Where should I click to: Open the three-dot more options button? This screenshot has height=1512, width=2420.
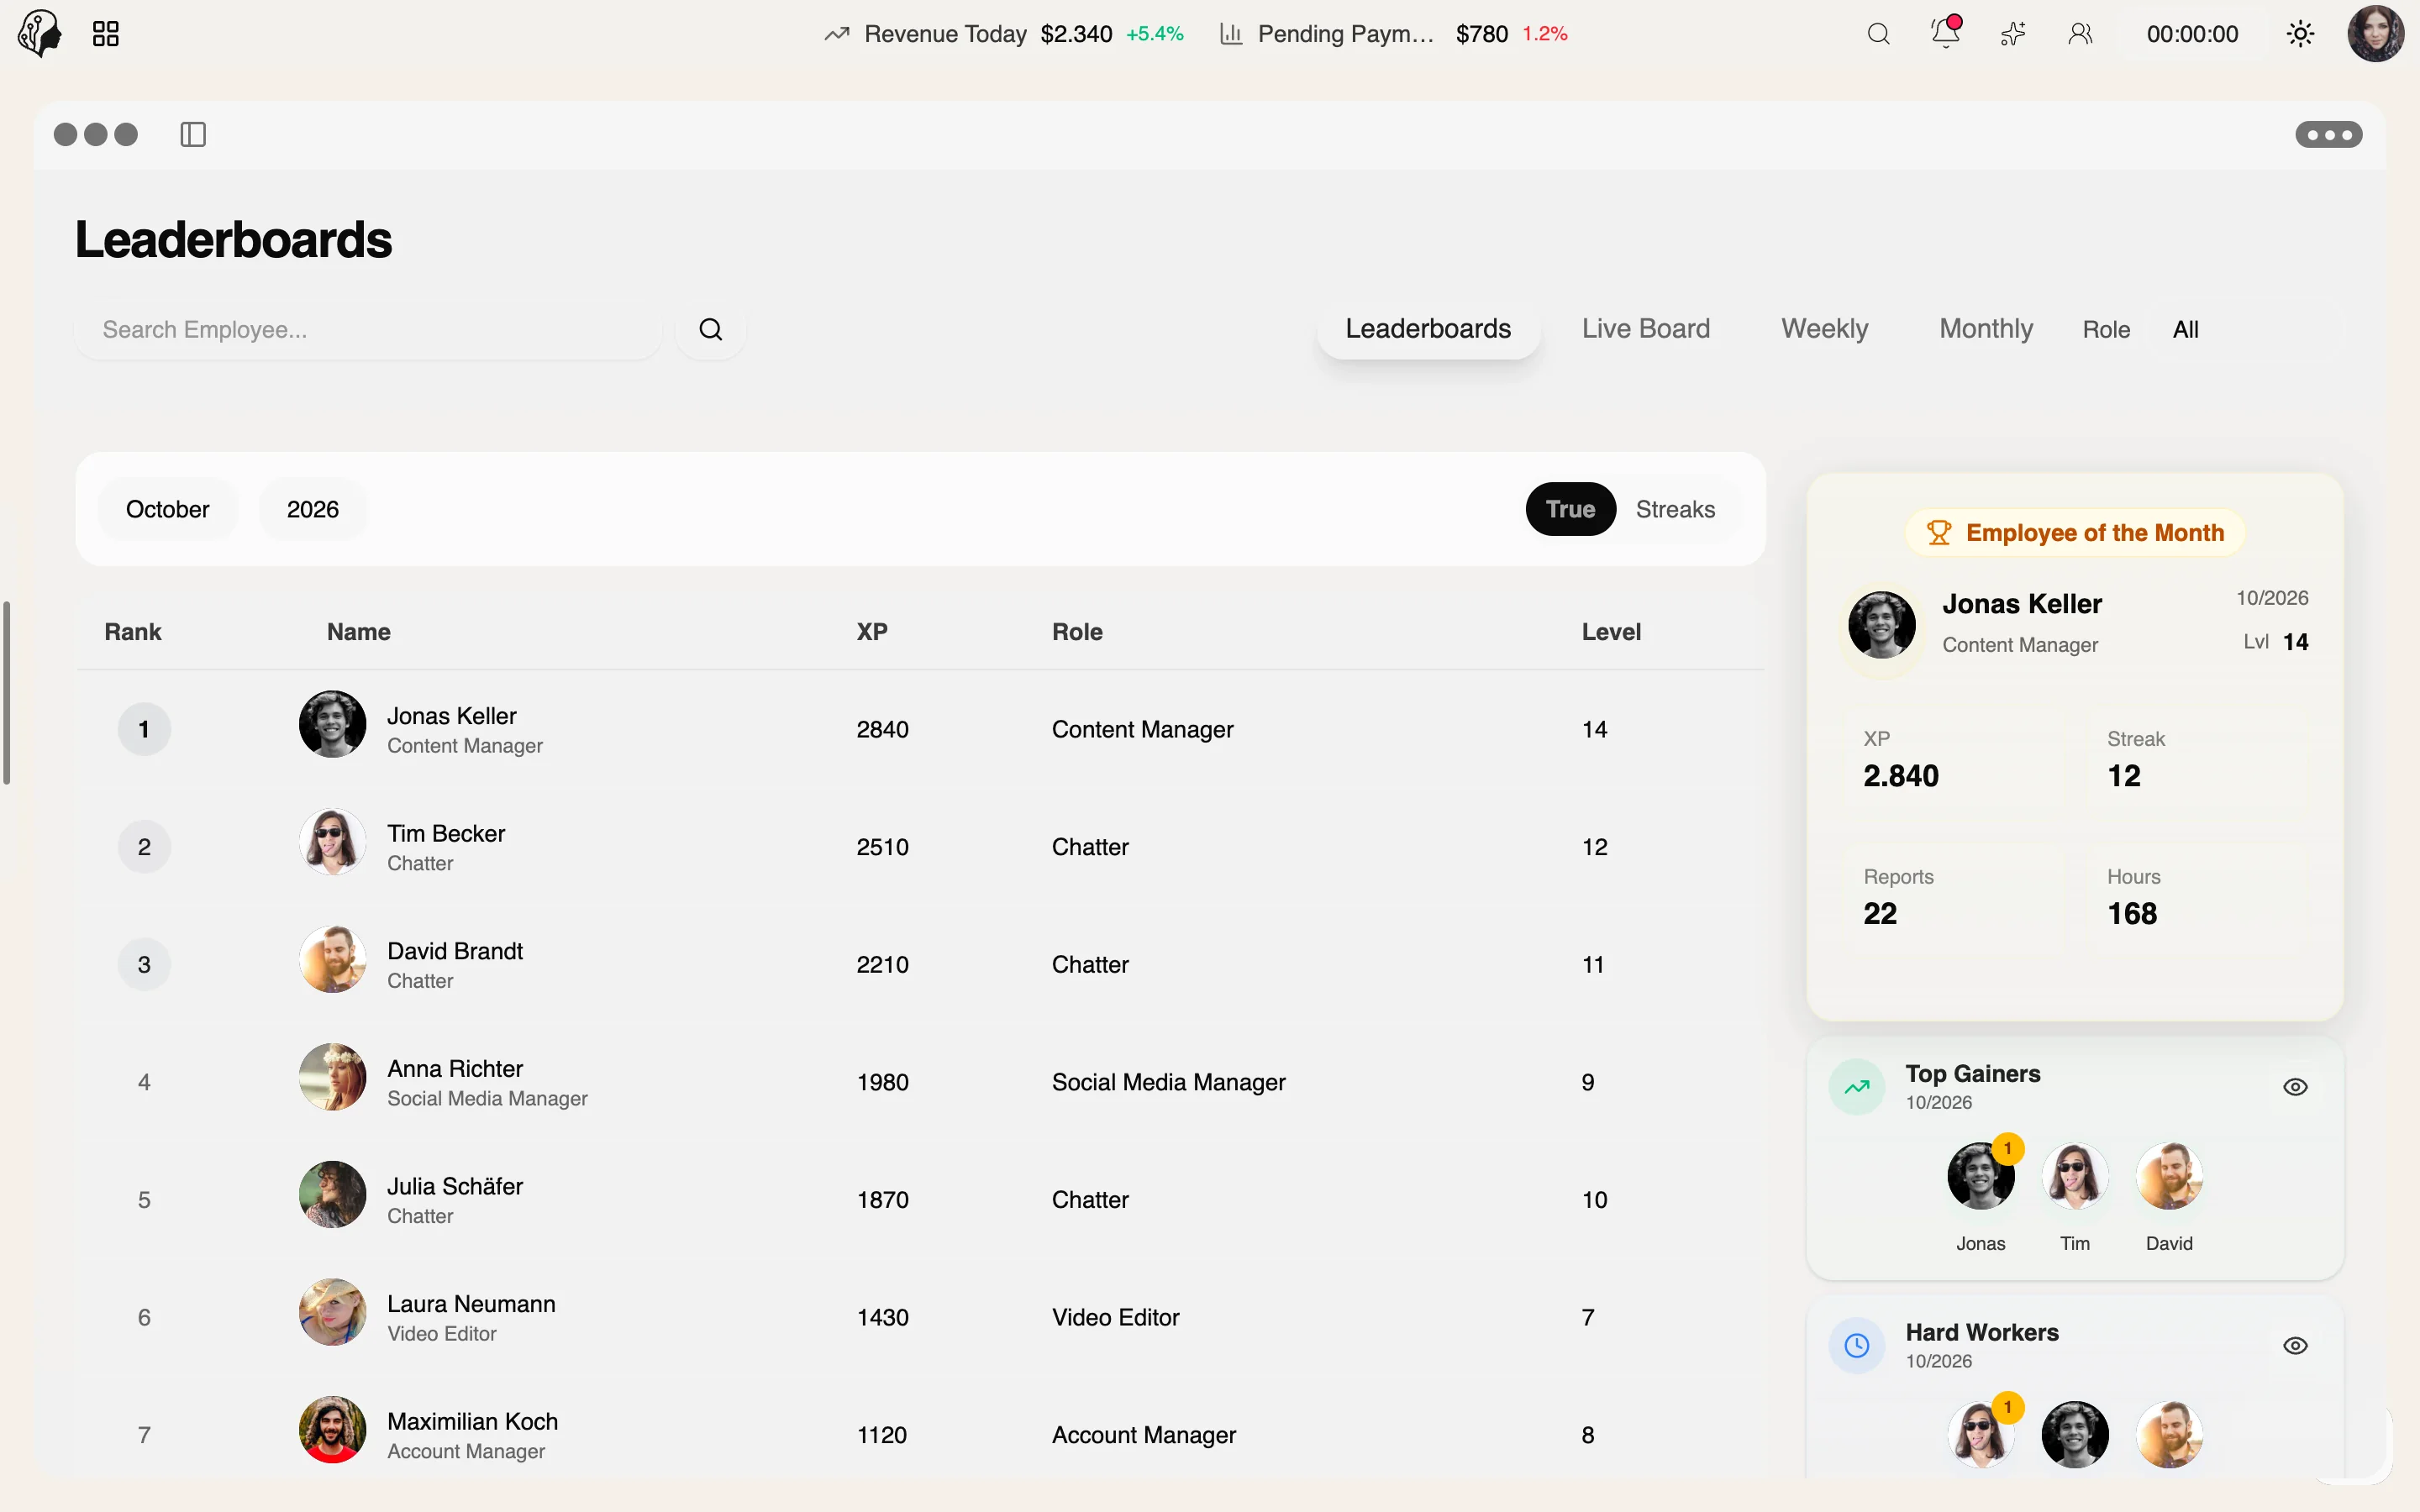[2329, 134]
